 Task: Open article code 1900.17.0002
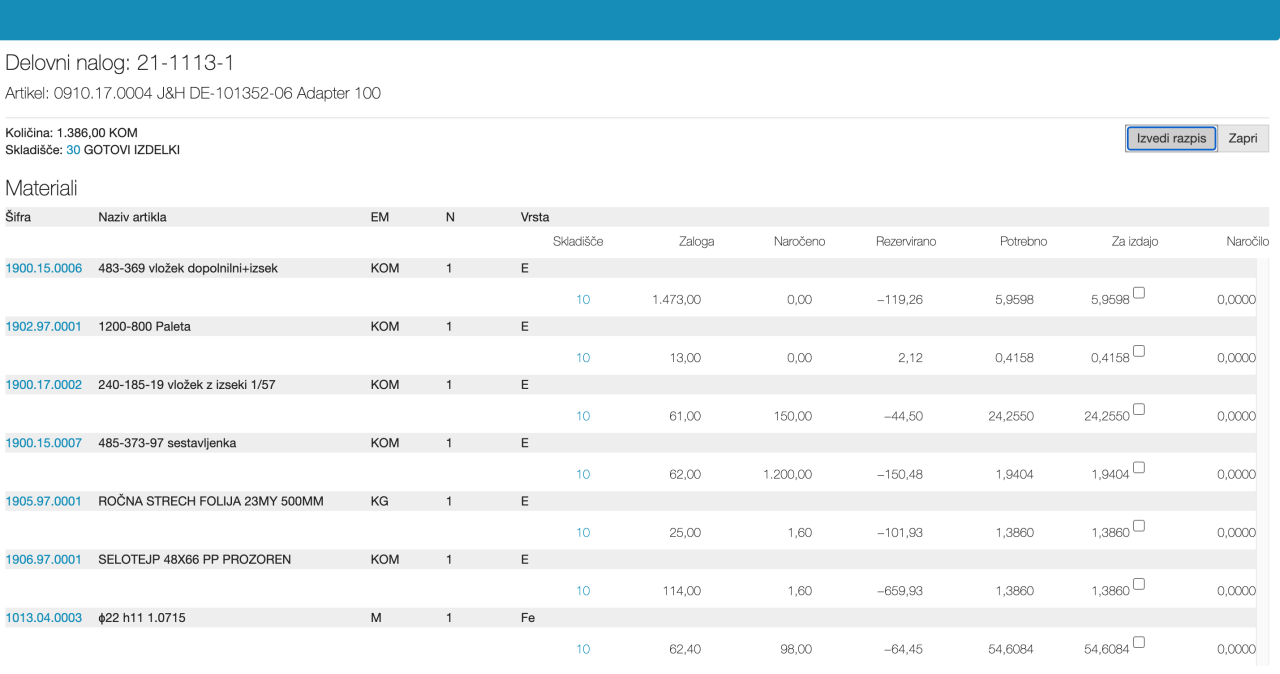44,385
